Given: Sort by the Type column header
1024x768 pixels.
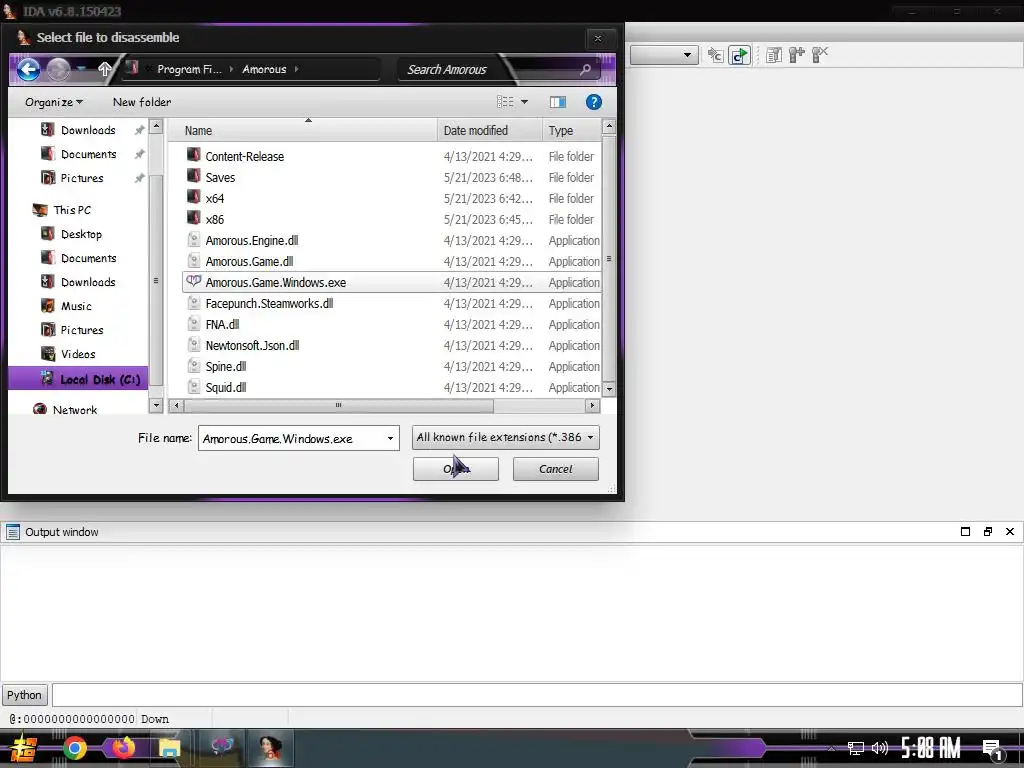Looking at the screenshot, I should (x=571, y=131).
